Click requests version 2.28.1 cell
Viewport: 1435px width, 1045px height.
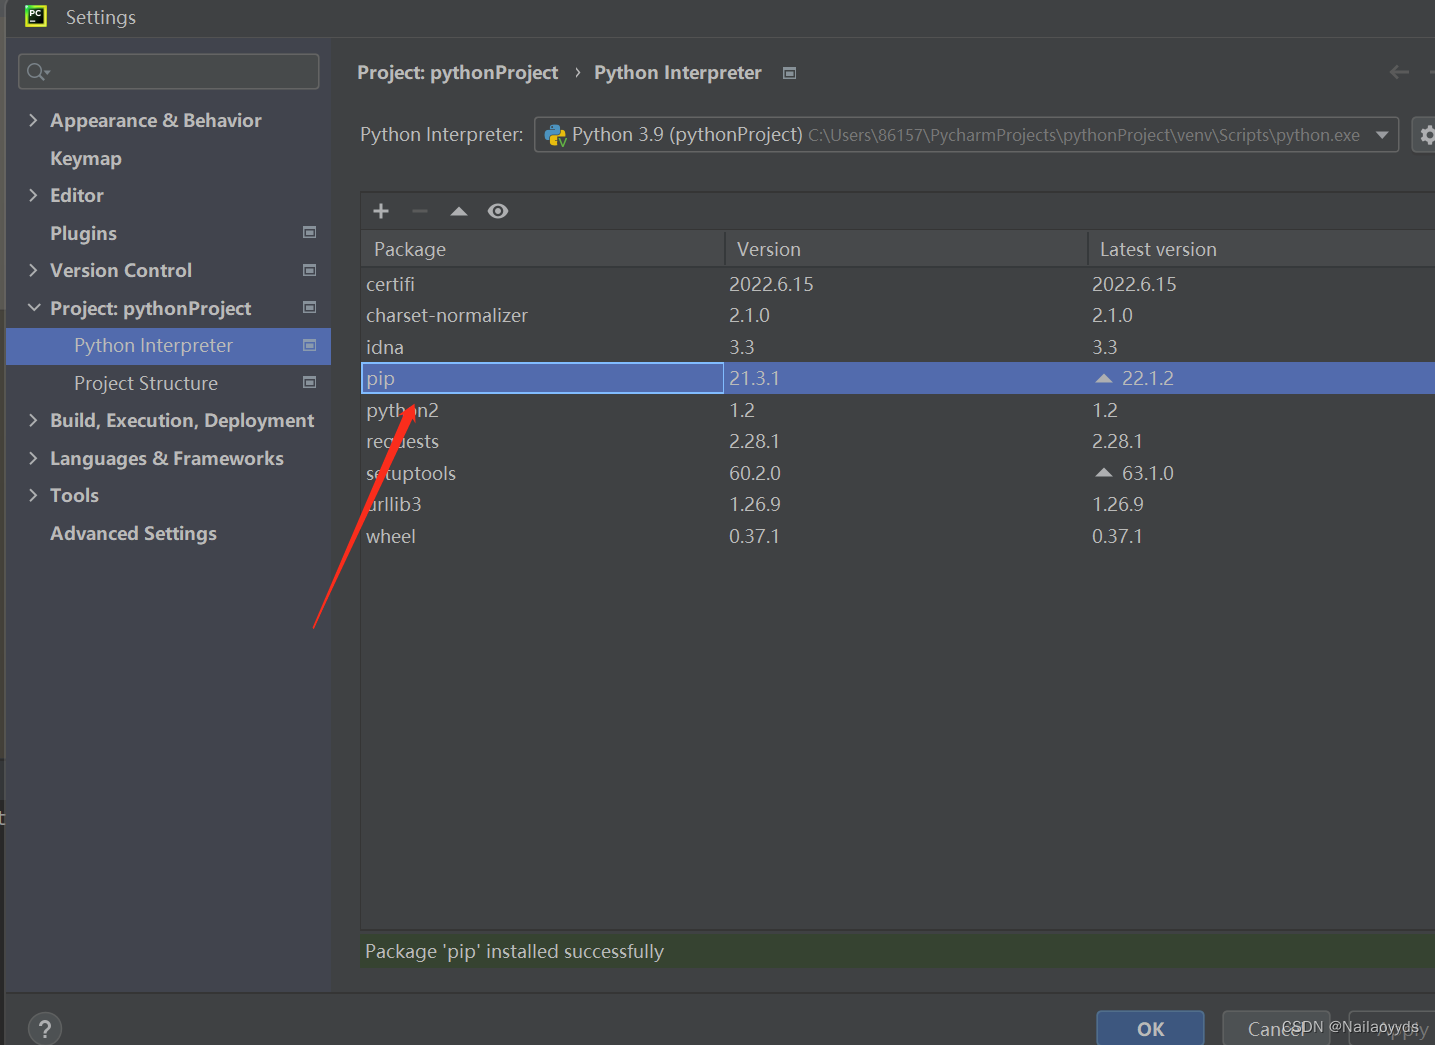754,441
